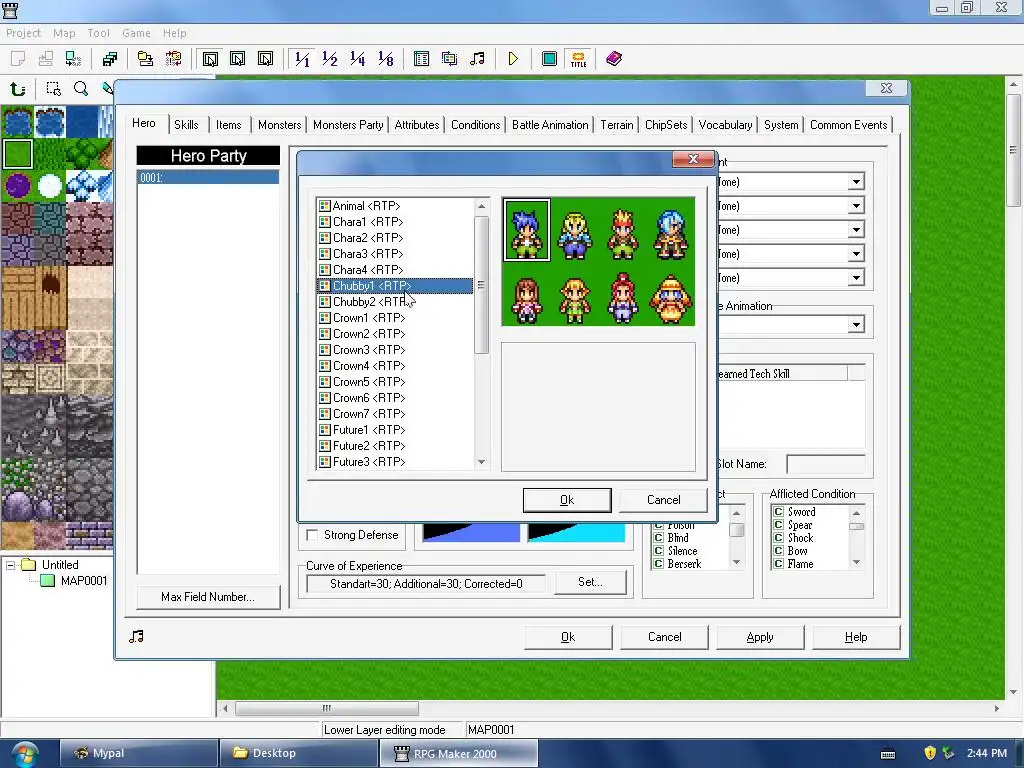Image resolution: width=1024 pixels, height=768 pixels.
Task: Click the down arrow of the character set list
Action: tap(481, 462)
